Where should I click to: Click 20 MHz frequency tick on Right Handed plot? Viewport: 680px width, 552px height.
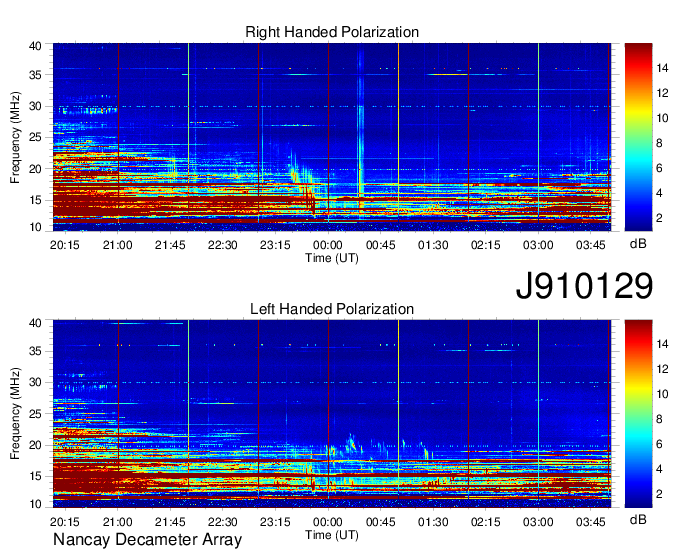click(35, 169)
